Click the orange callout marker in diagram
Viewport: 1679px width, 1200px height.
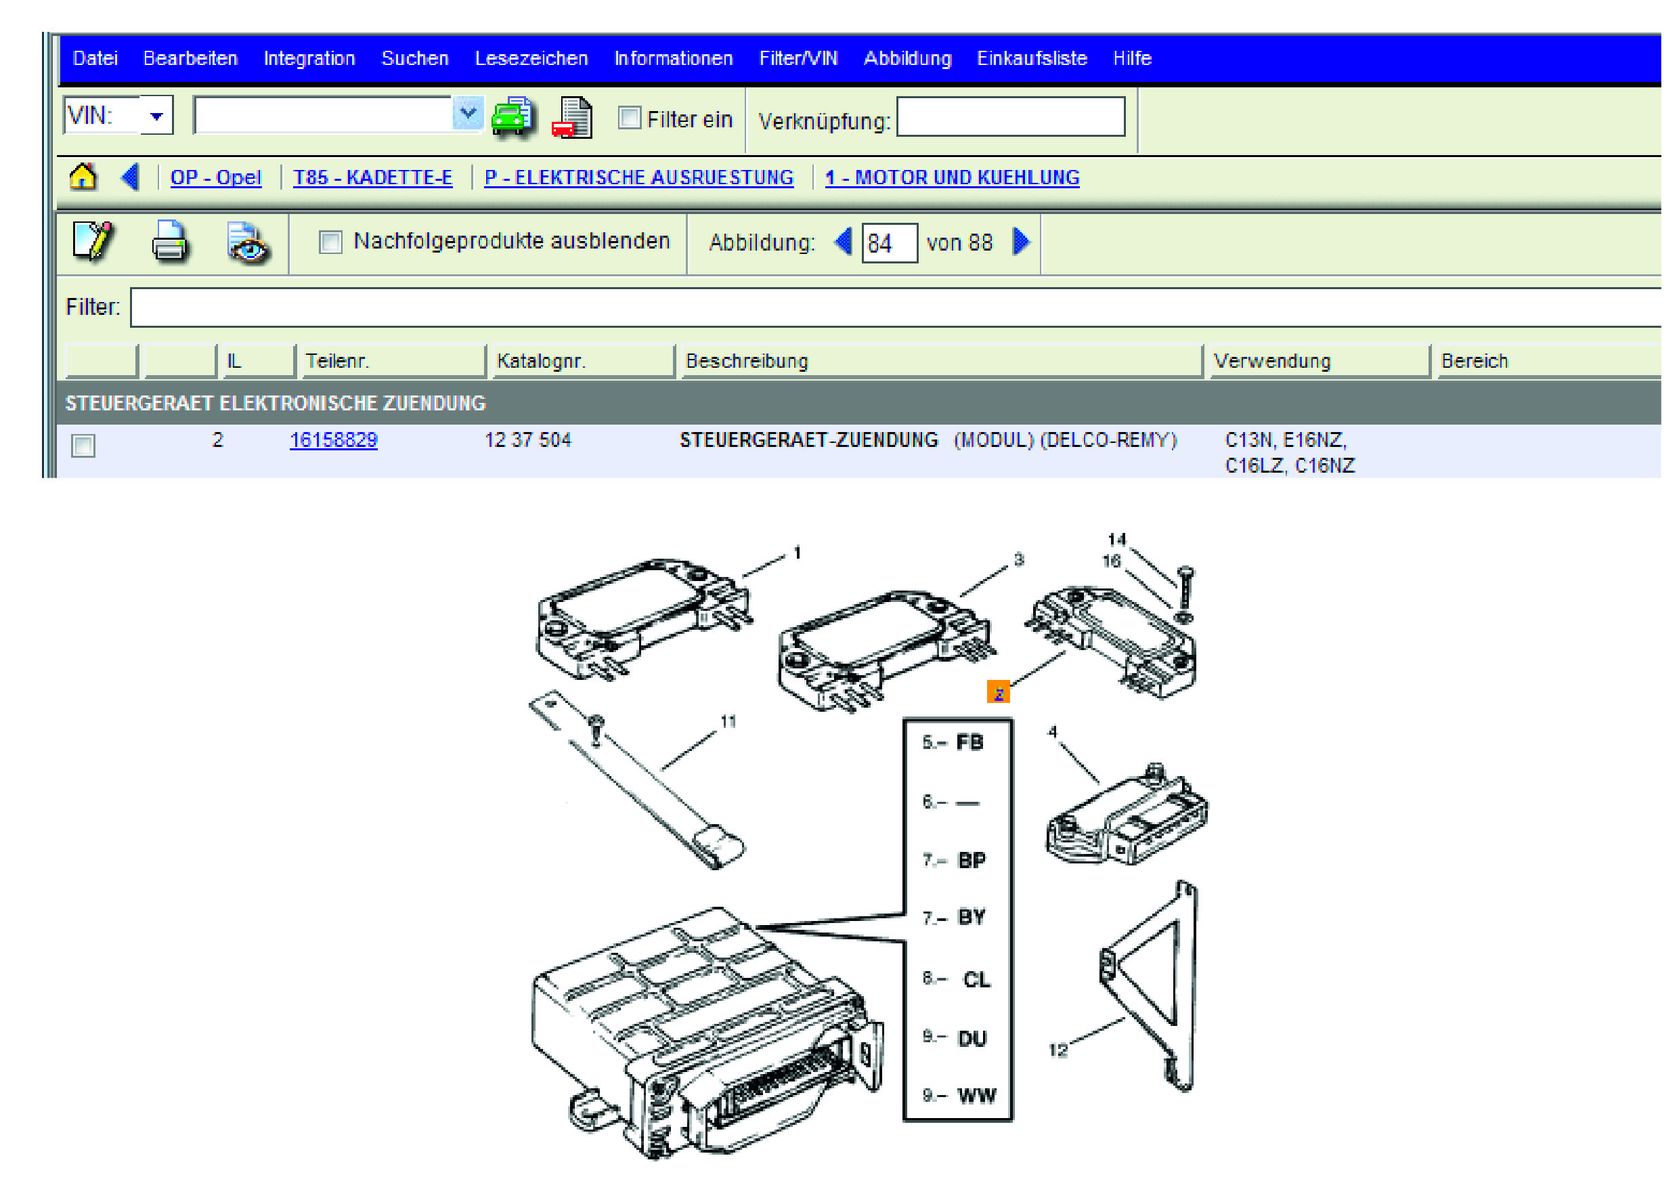coord(998,692)
